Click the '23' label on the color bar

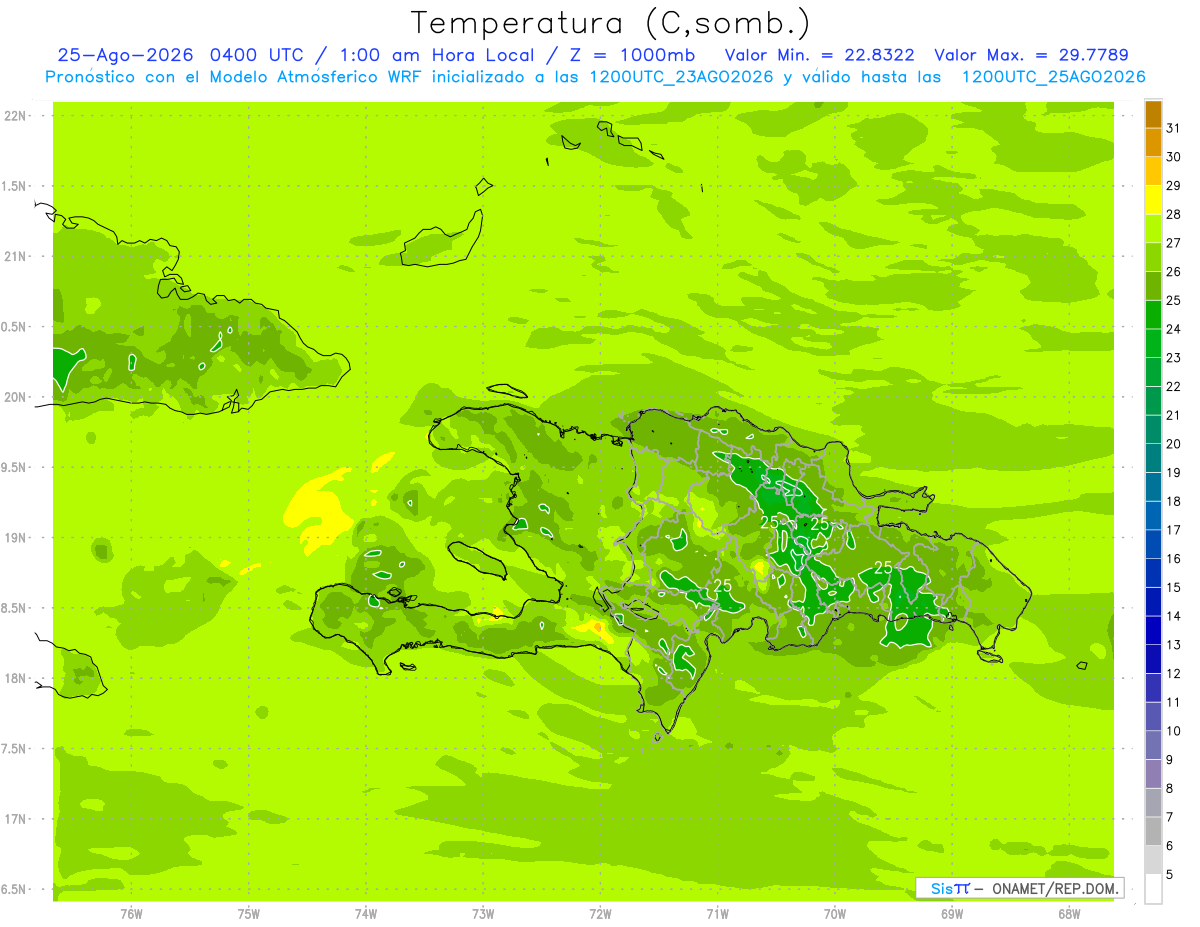(x=1174, y=358)
